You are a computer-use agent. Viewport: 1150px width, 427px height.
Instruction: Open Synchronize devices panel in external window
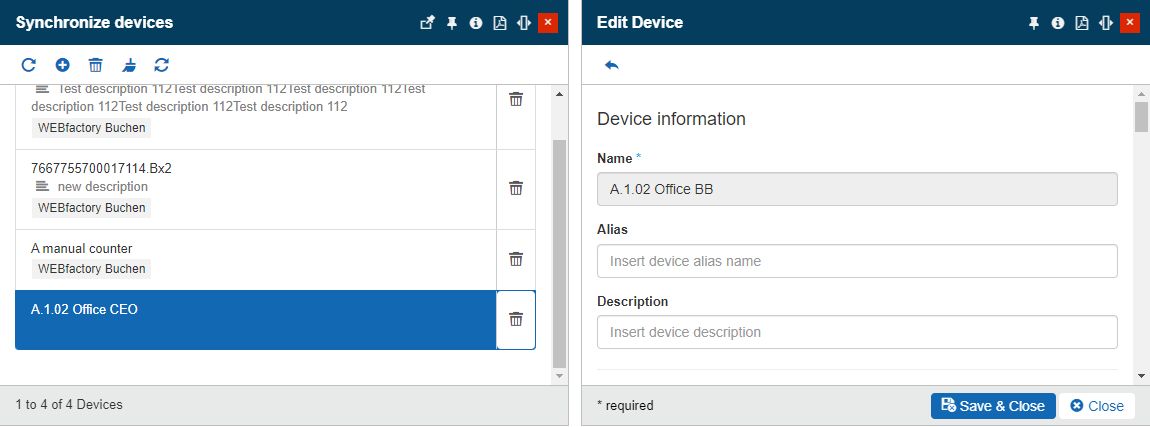coord(427,23)
